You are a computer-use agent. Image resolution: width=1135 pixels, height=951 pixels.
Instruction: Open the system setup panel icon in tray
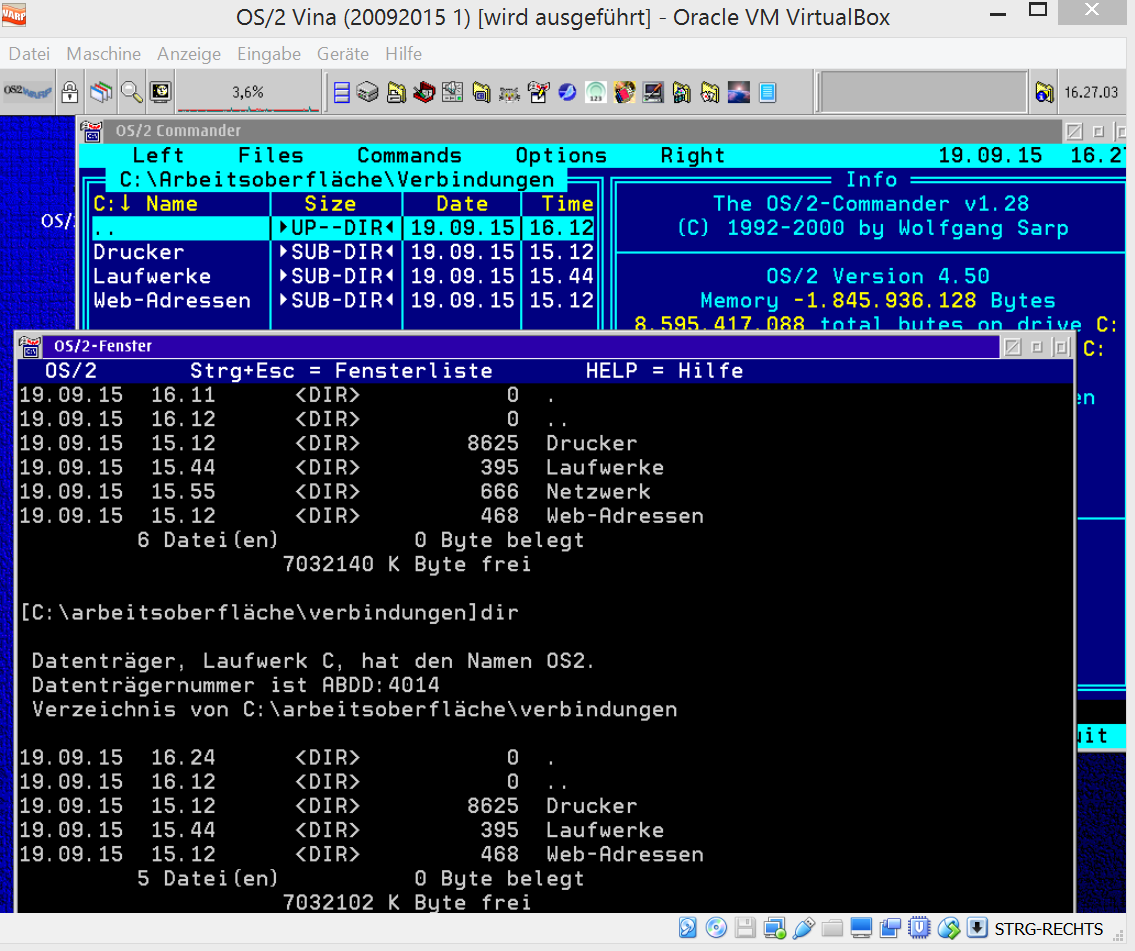click(x=452, y=93)
